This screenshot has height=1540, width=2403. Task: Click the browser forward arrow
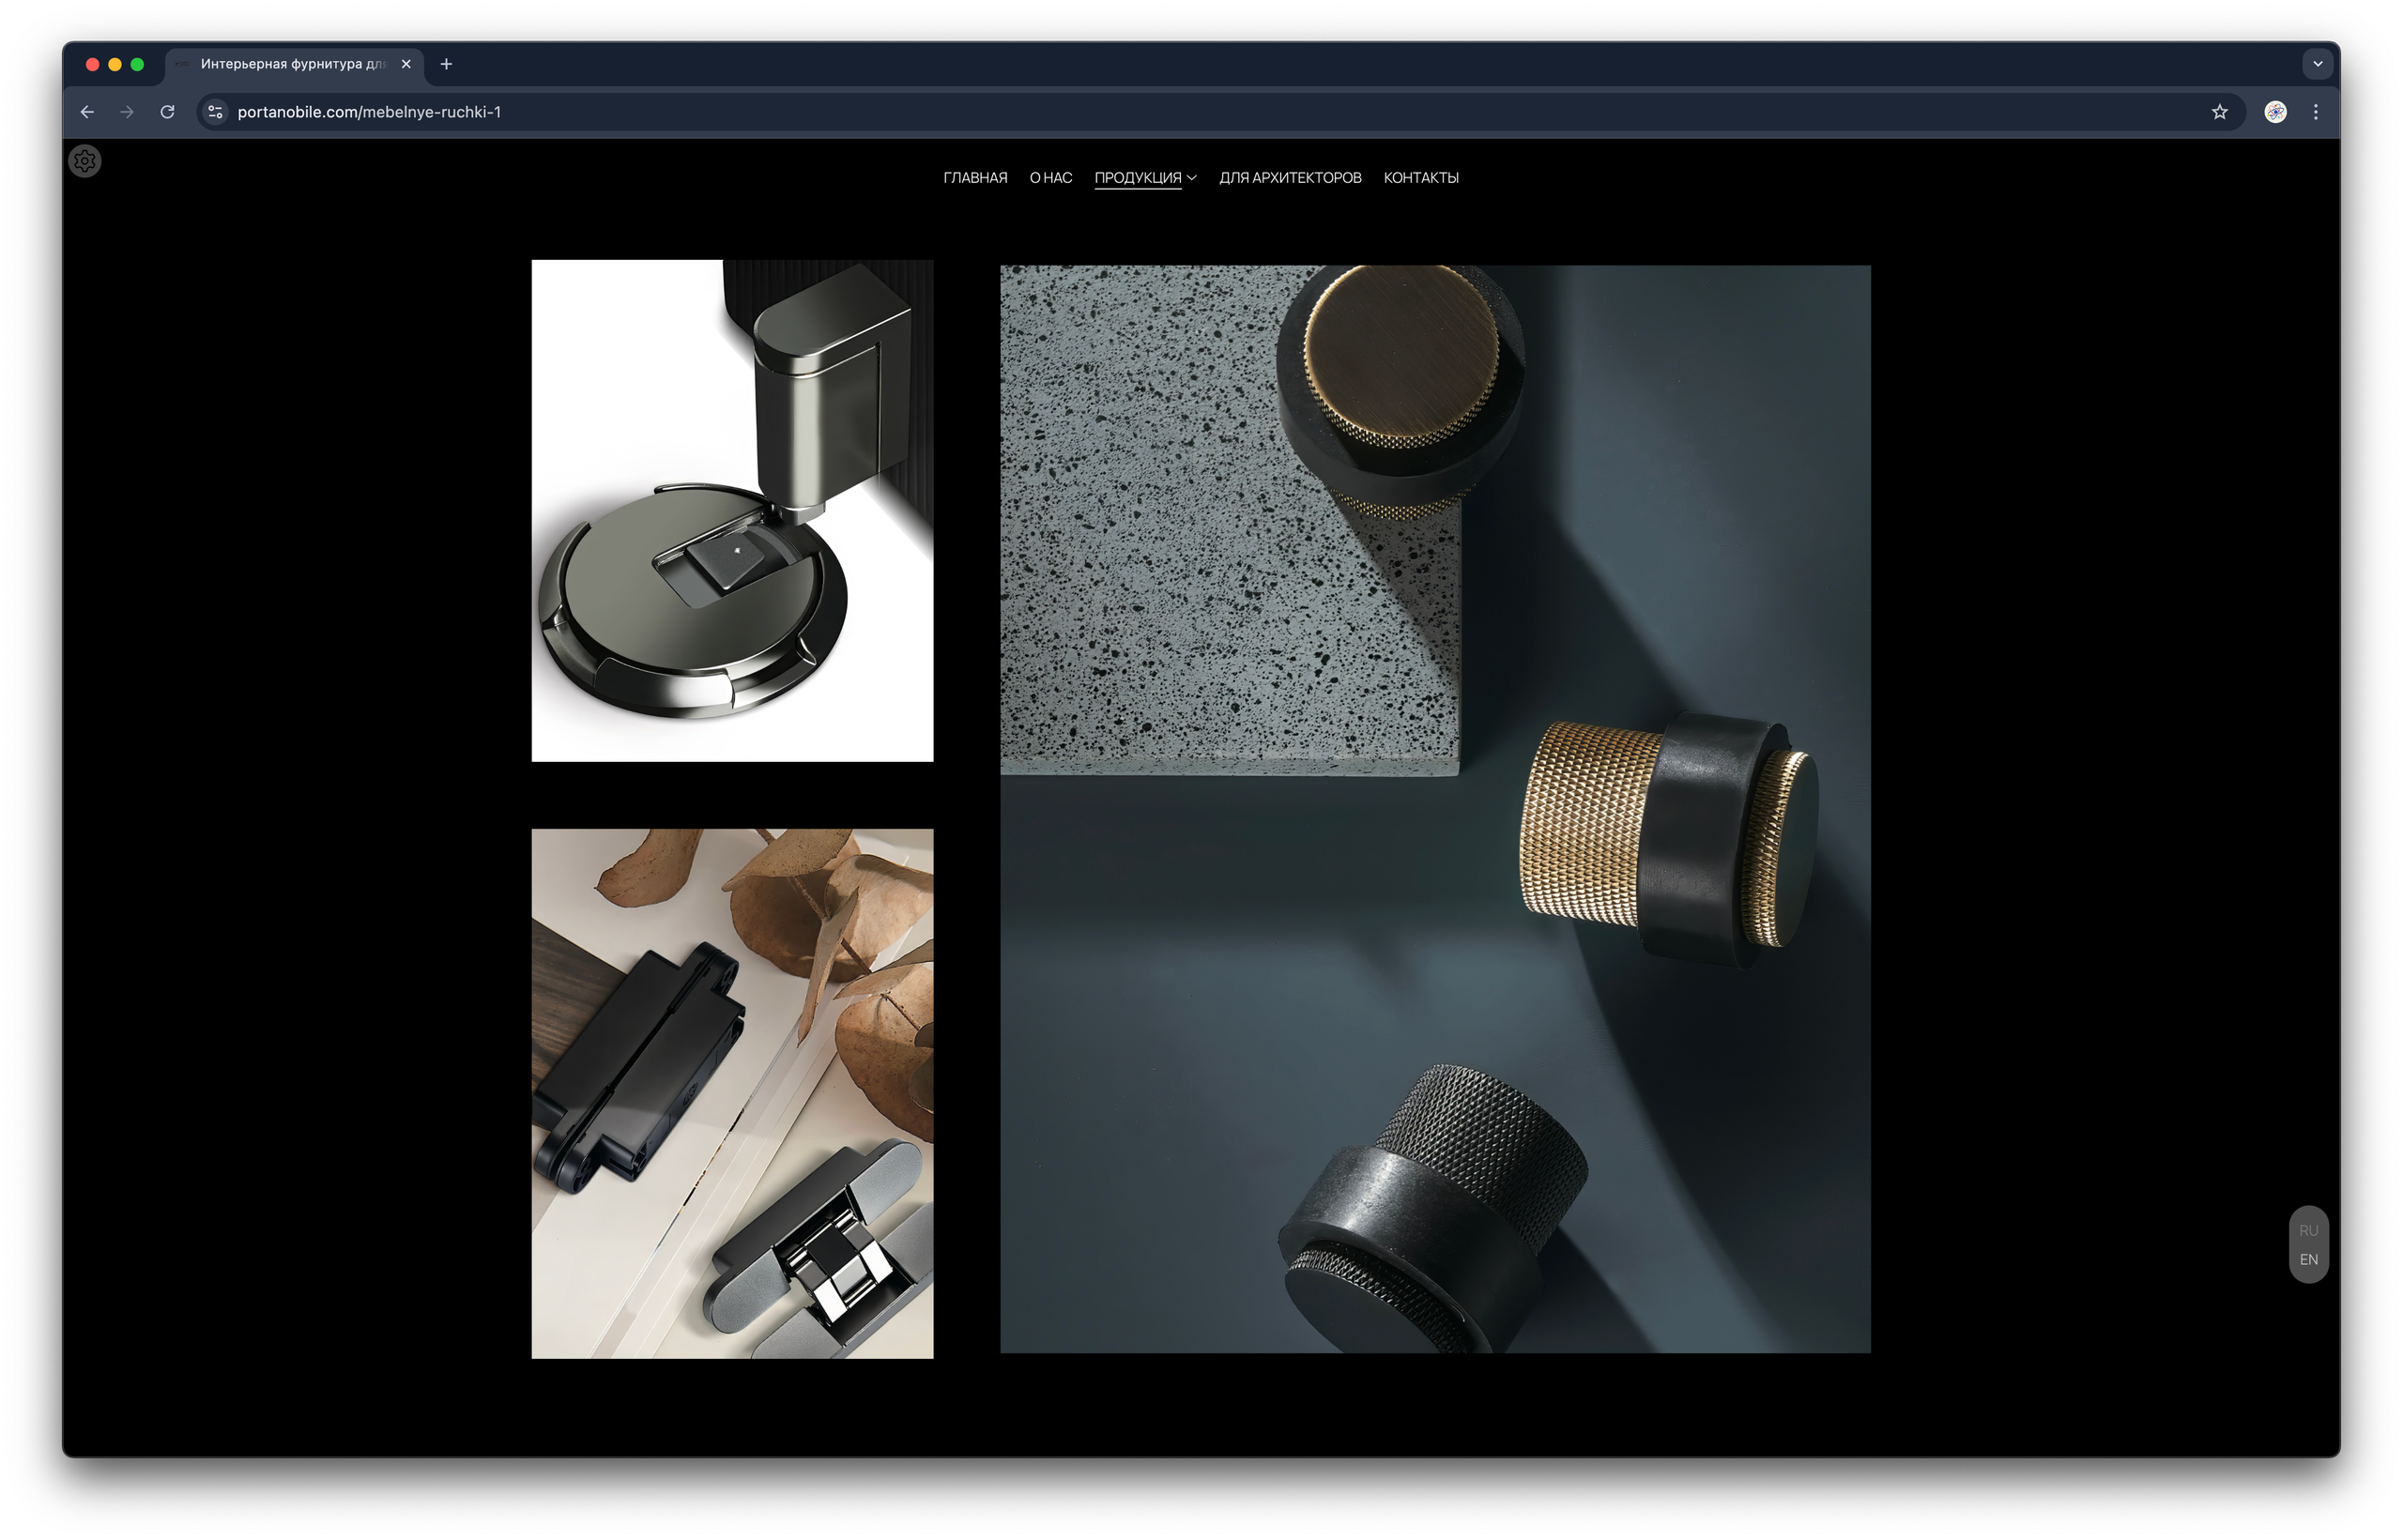coord(127,112)
